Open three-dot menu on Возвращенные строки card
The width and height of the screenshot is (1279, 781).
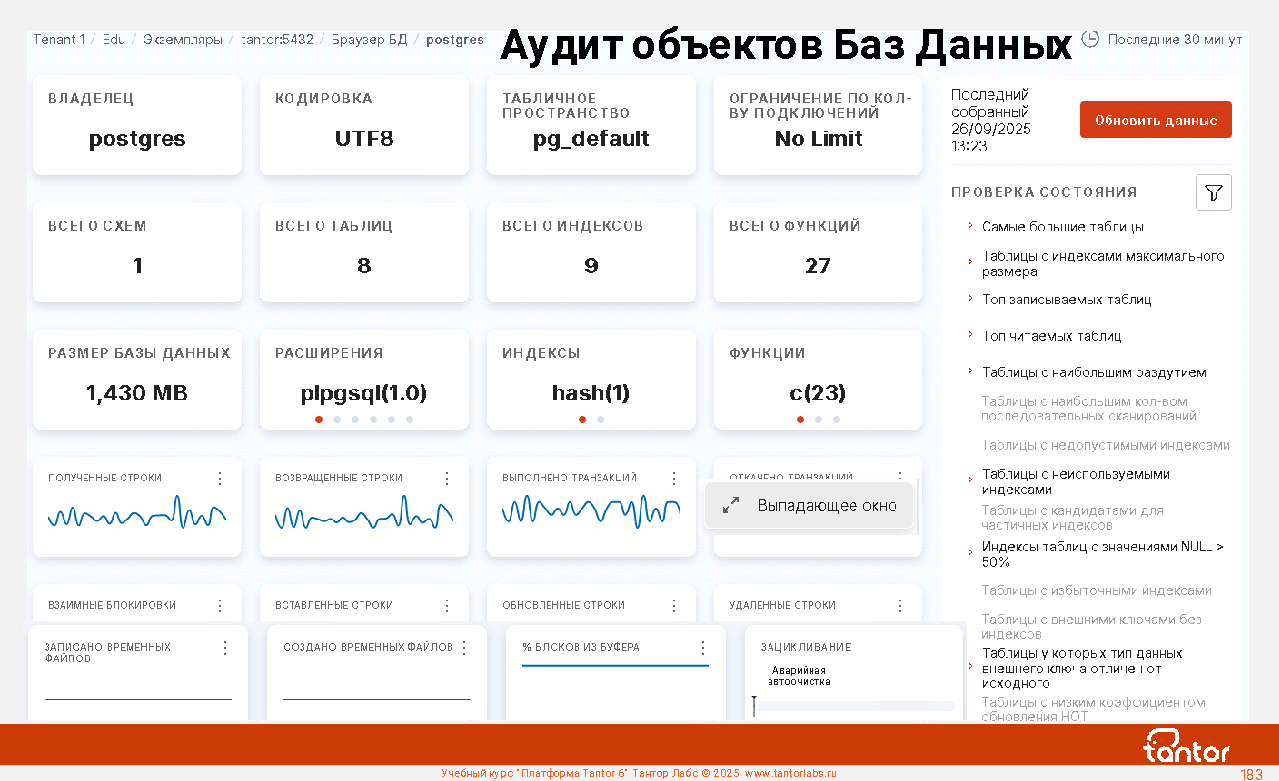[x=447, y=478]
